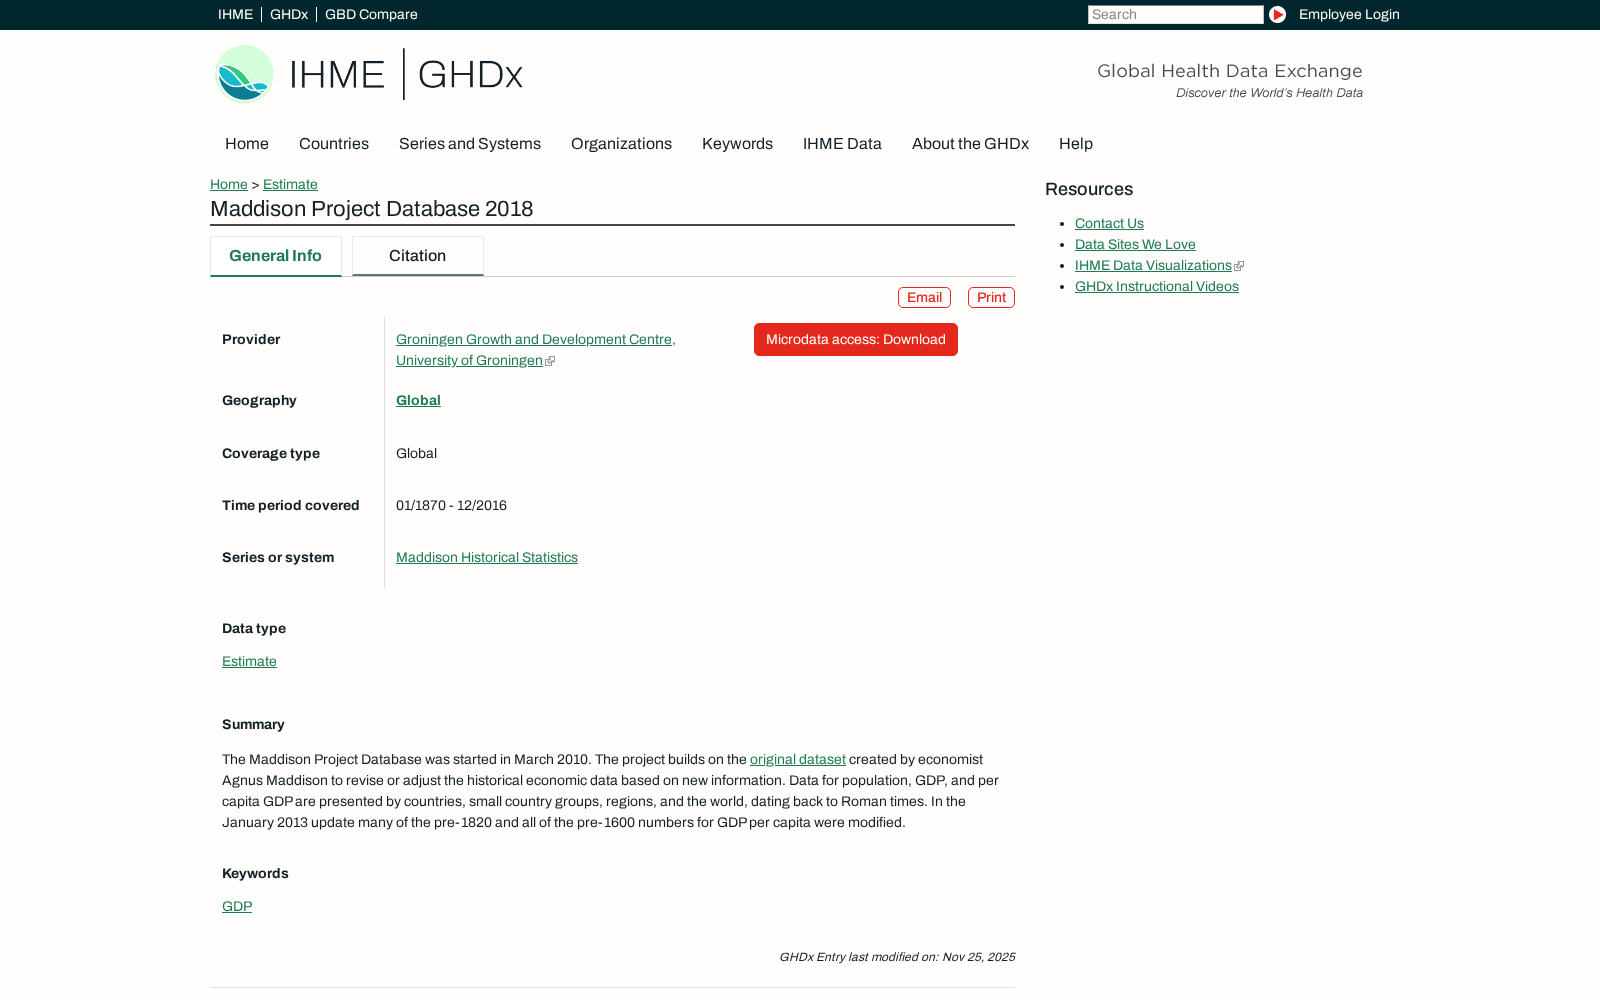
Task: Switch to the Citation tab
Action: click(418, 256)
